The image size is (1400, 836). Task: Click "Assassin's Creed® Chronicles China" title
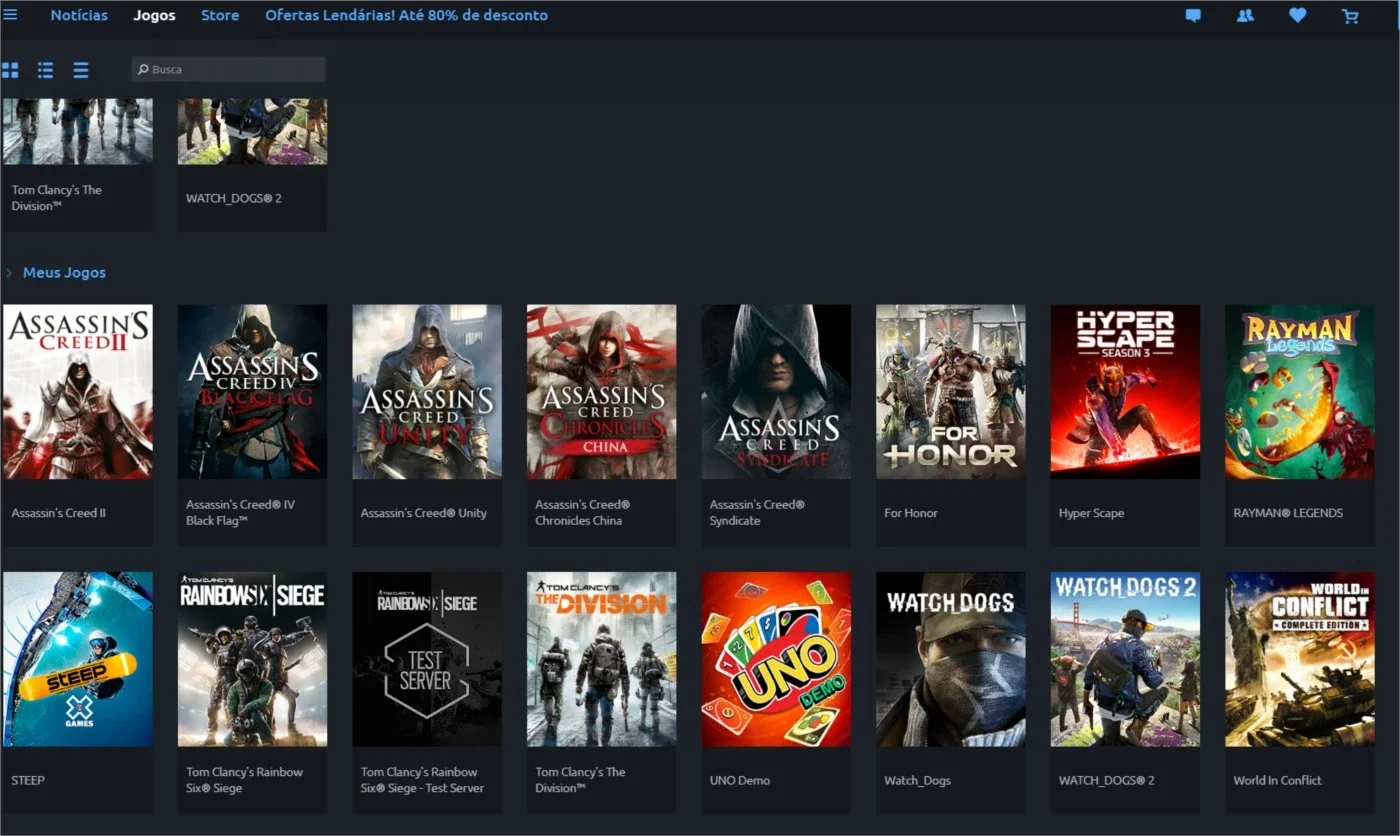pos(583,513)
